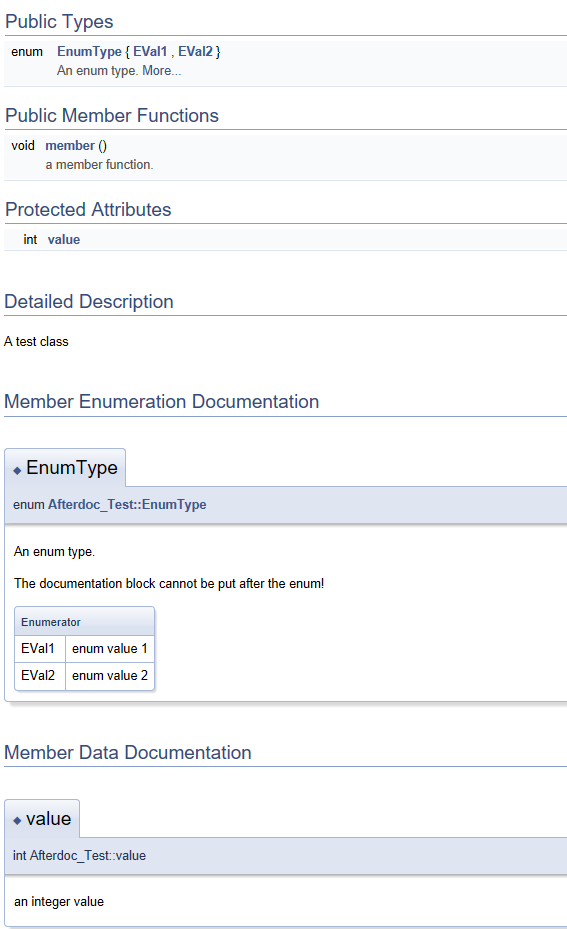The width and height of the screenshot is (567, 929).
Task: Select the Public Member Functions heading
Action: tap(112, 115)
